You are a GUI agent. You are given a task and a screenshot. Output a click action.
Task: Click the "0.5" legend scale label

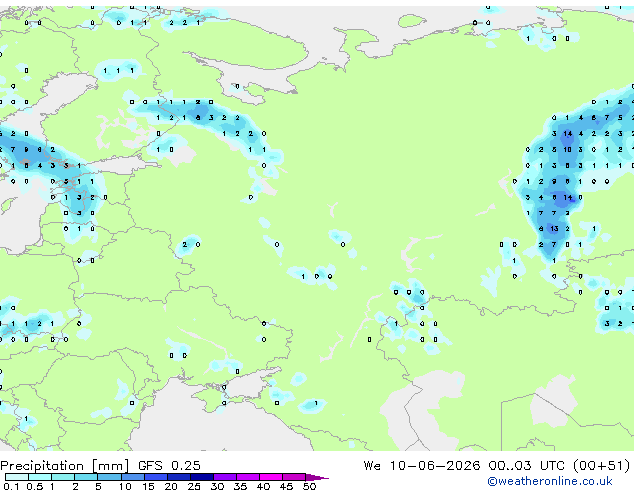pyautogui.click(x=35, y=486)
